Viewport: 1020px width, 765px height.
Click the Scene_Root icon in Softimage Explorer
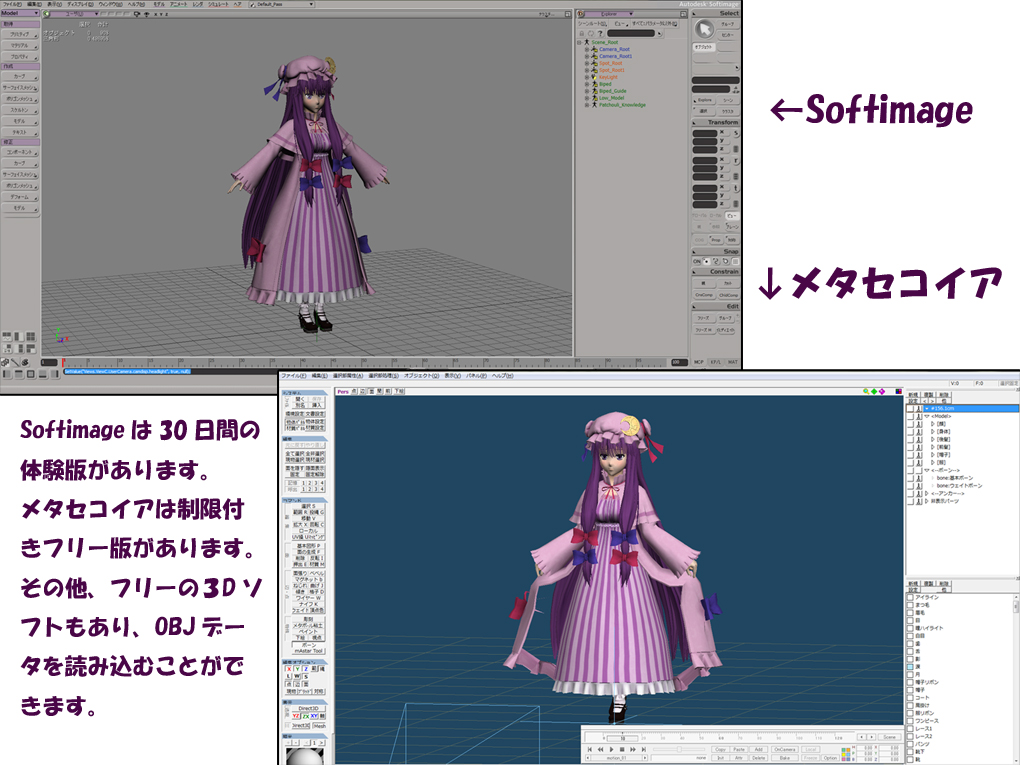coord(587,42)
